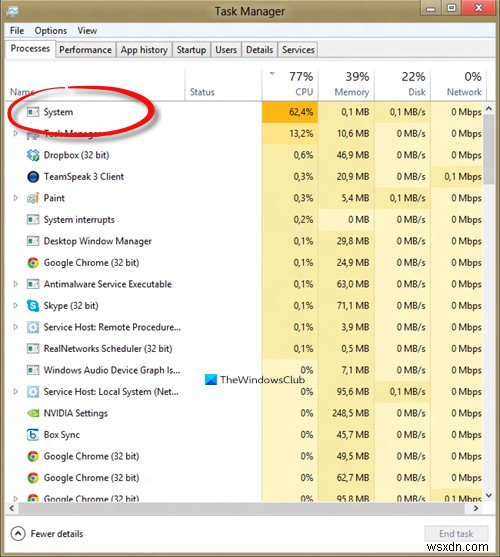Screen dimensions: 500x557
Task: Sort by the CPU column header
Action: pyautogui.click(x=290, y=85)
